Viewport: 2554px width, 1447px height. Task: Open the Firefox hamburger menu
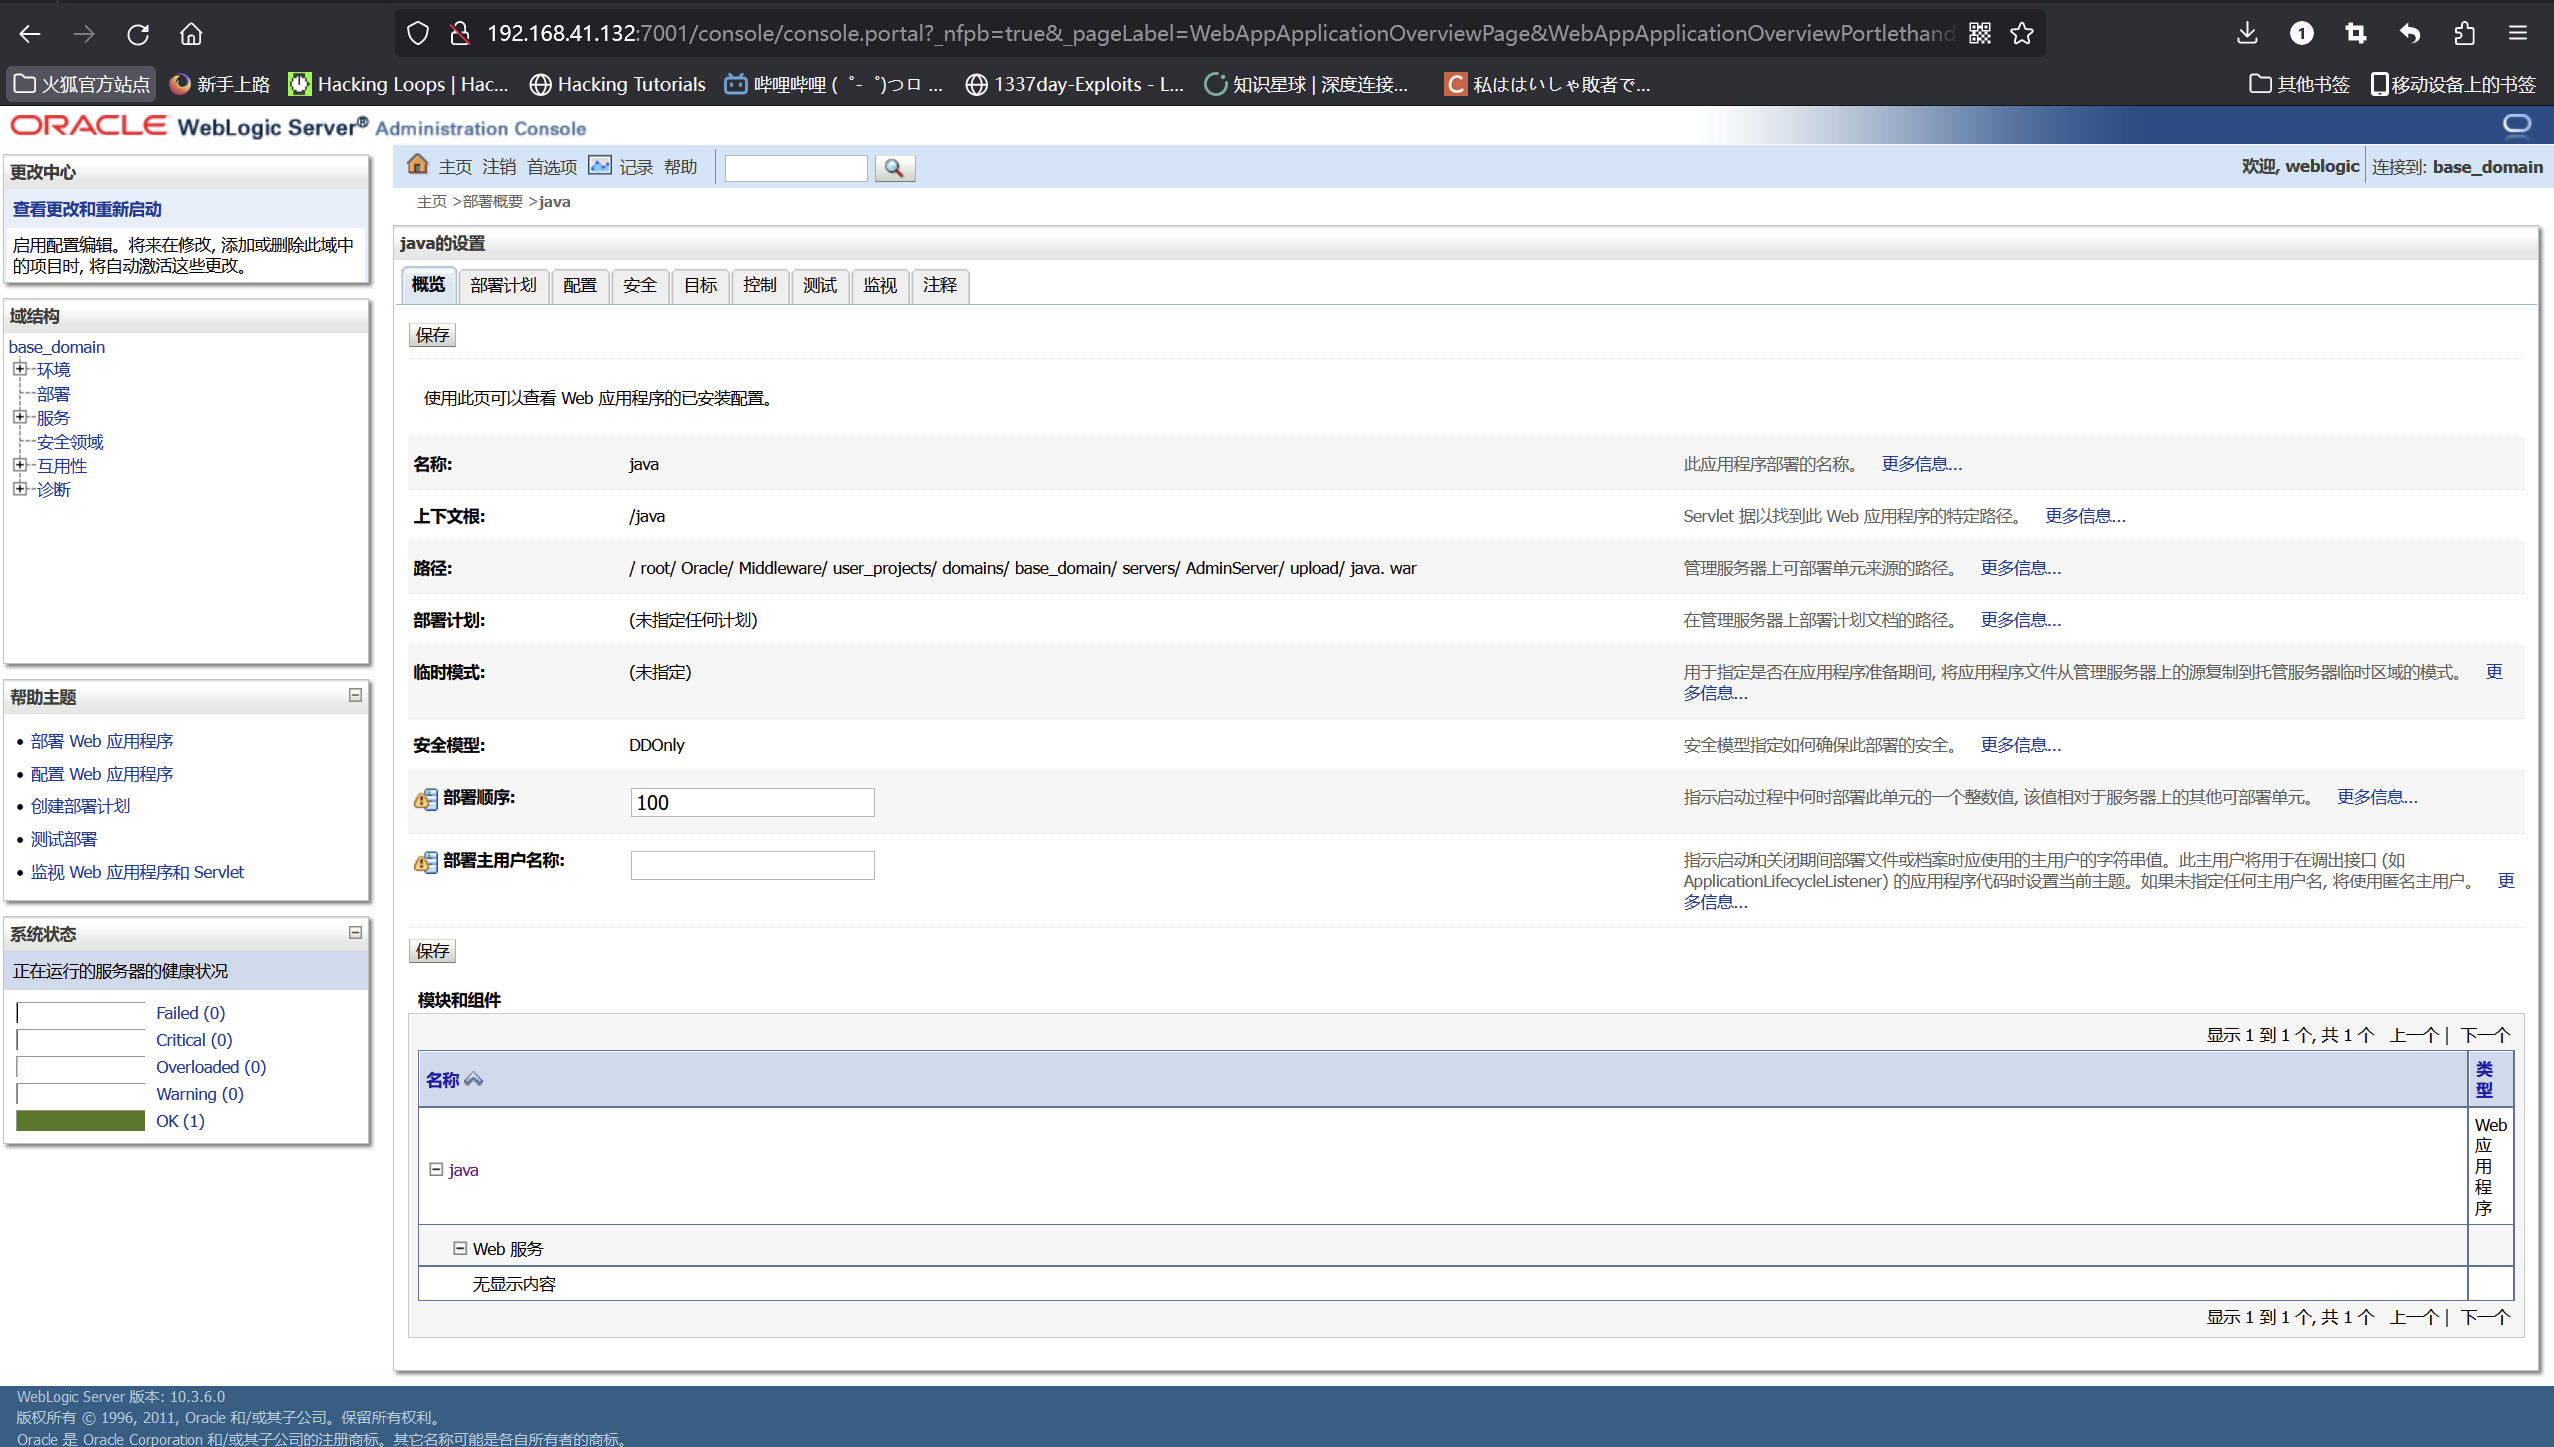click(x=2518, y=34)
